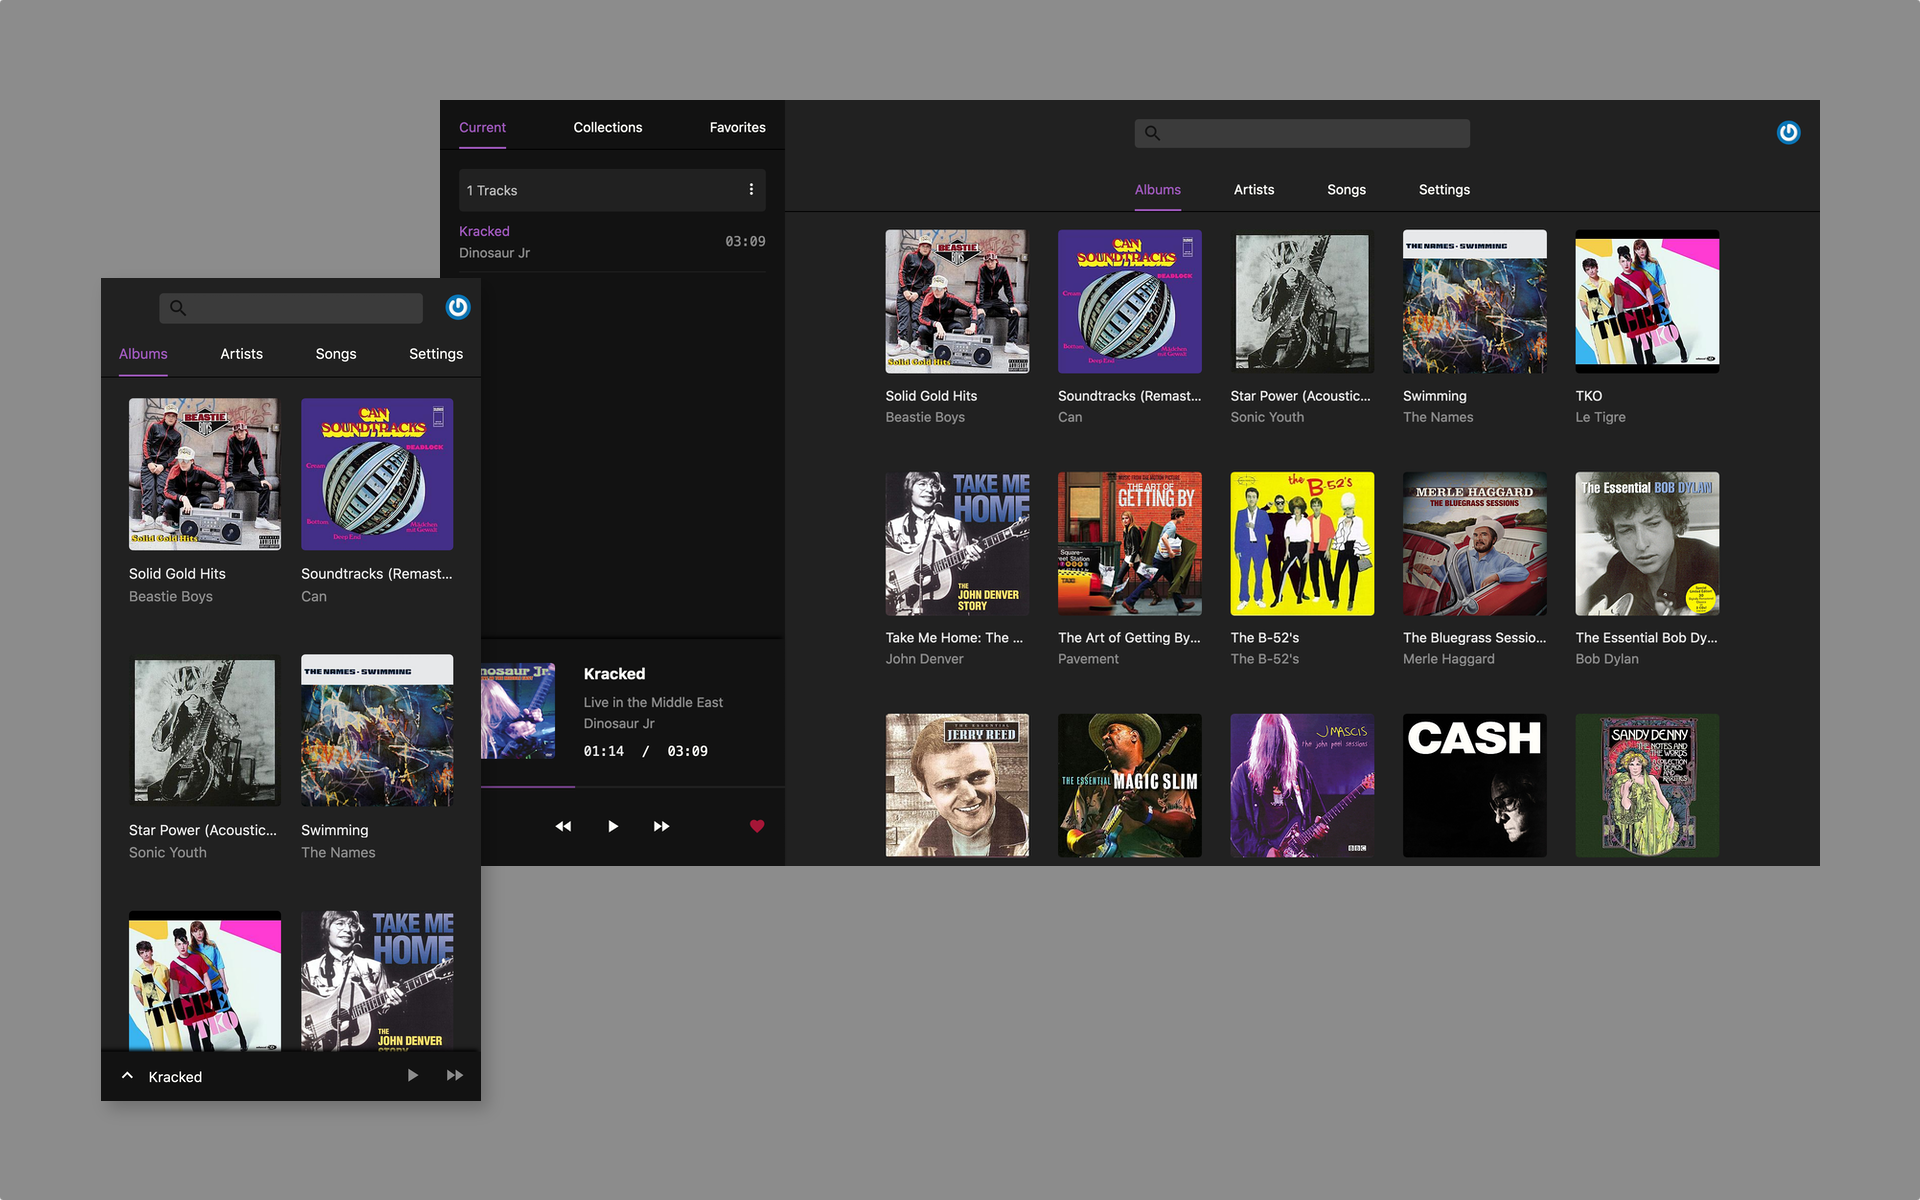Skip forward in the mini player bar
This screenshot has width=1920, height=1200.
pos(454,1076)
